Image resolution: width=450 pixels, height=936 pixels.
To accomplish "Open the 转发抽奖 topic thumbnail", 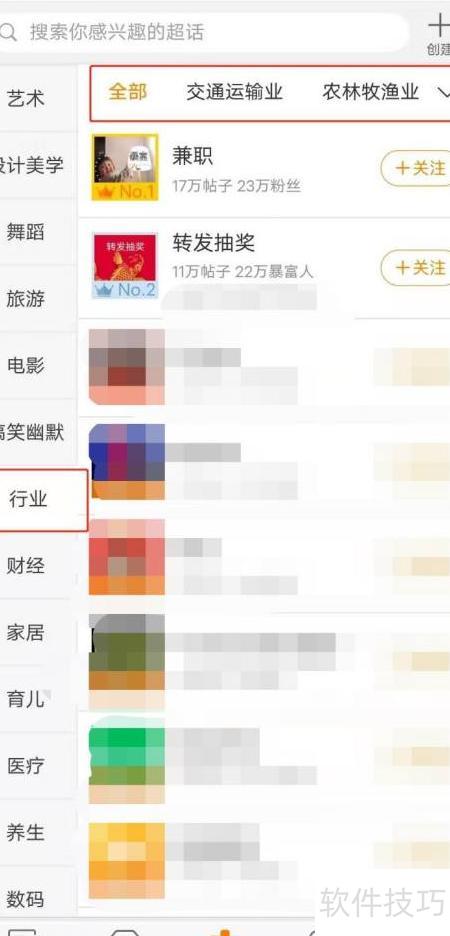I will coord(125,266).
